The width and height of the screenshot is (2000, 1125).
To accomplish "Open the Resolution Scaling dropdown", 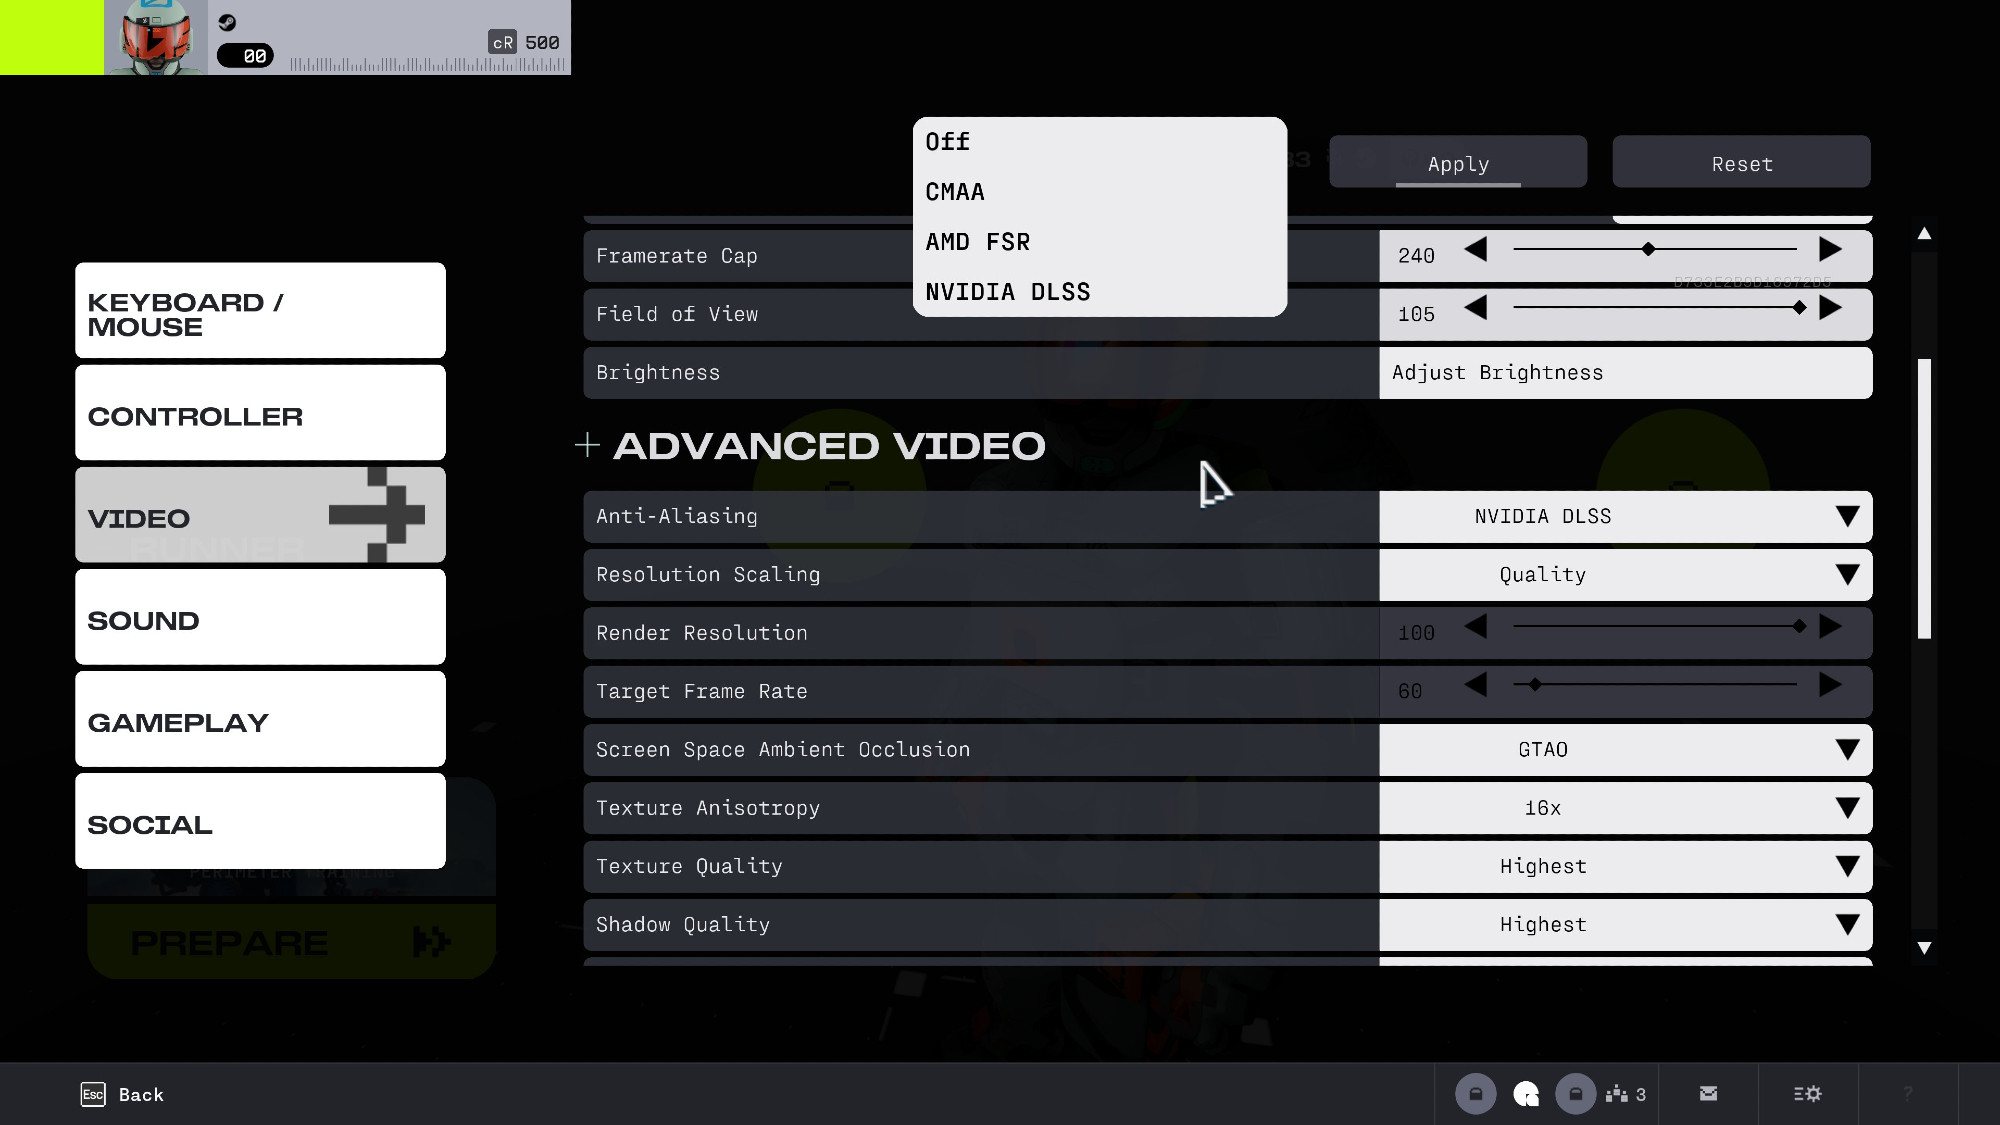I will [x=1625, y=575].
